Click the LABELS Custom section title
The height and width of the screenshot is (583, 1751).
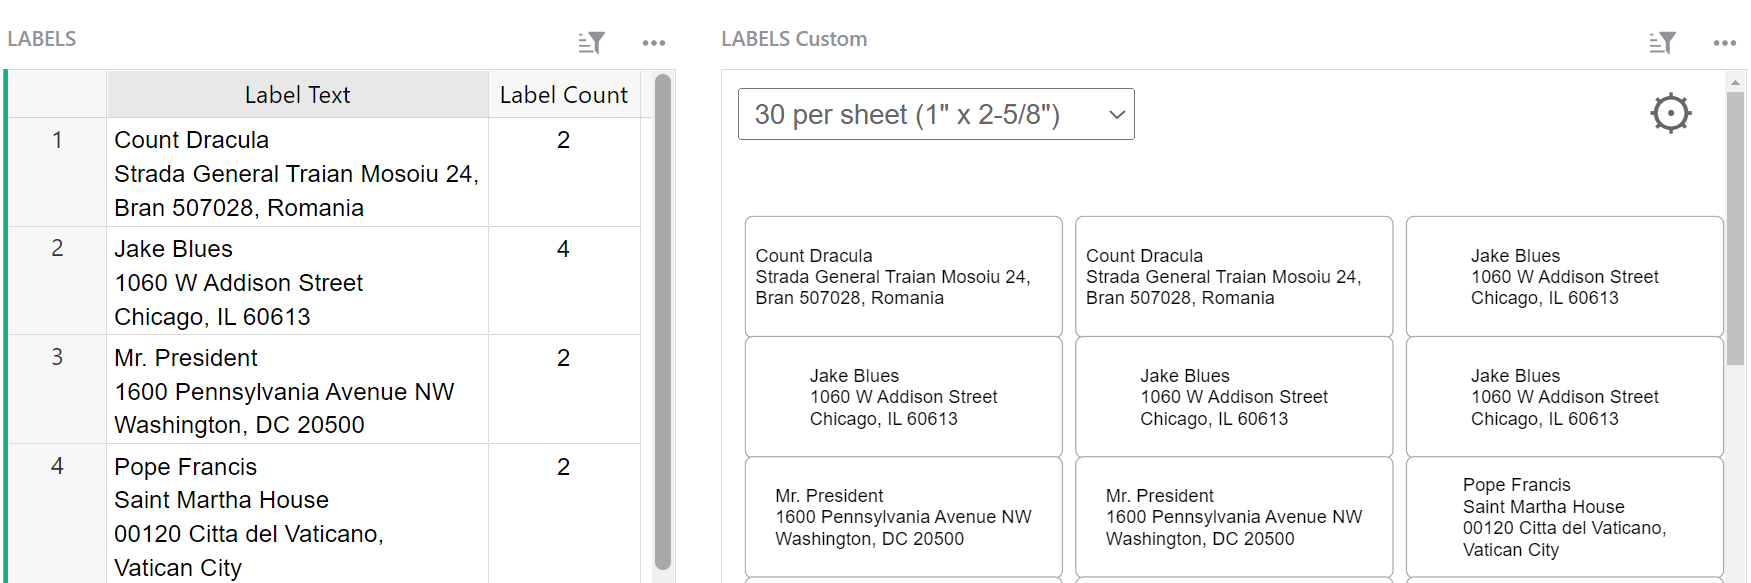tap(794, 39)
